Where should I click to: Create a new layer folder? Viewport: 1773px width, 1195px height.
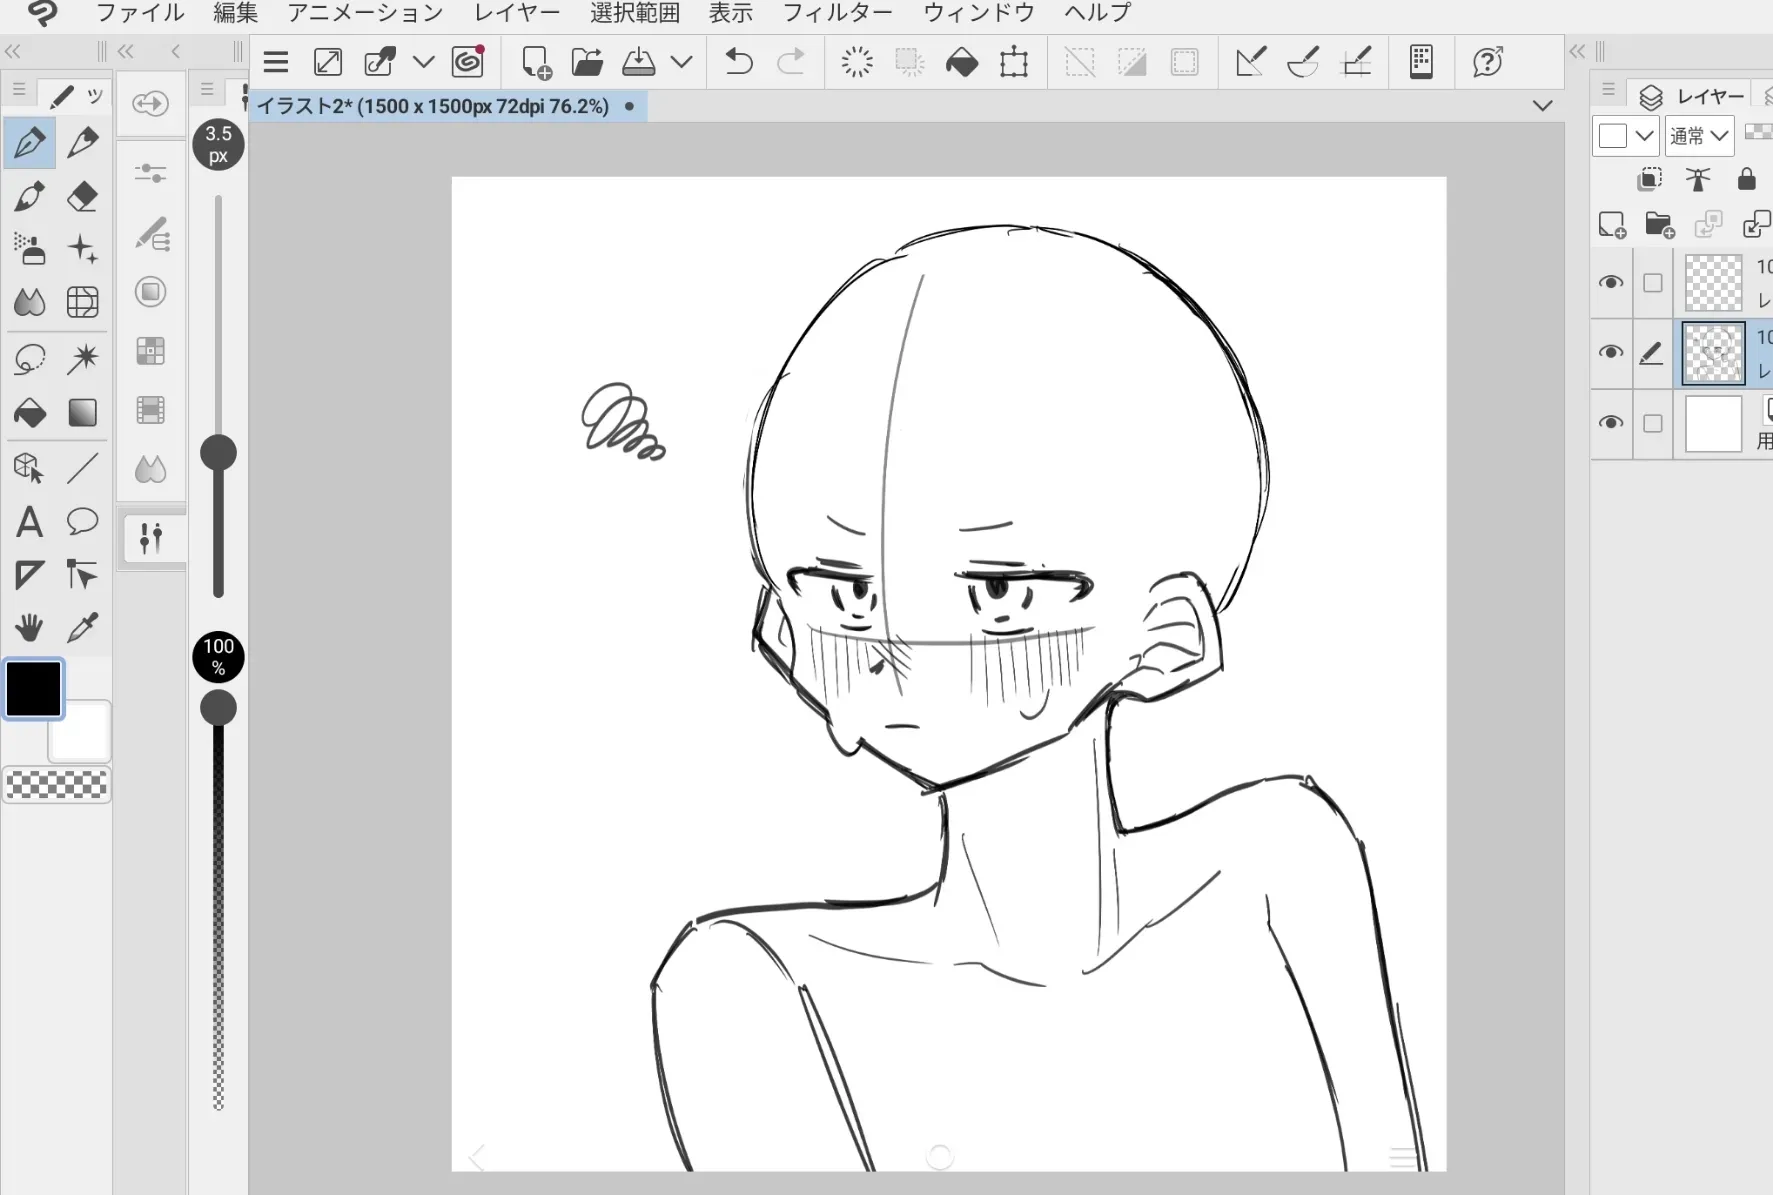[x=1660, y=225]
